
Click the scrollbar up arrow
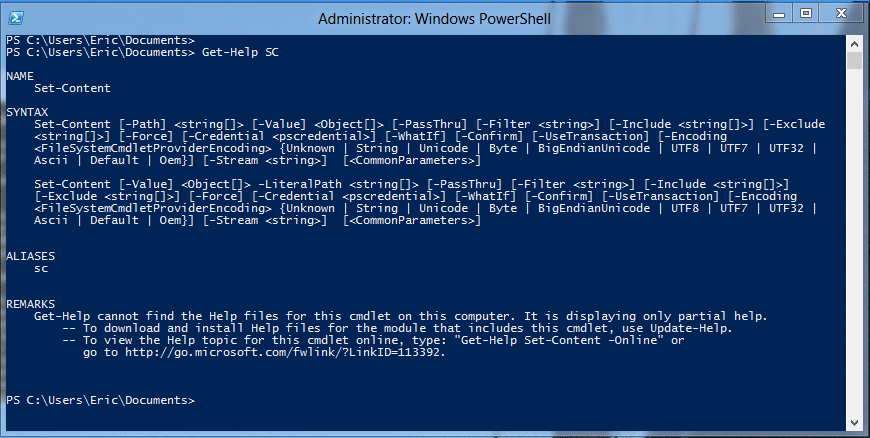click(x=854, y=44)
